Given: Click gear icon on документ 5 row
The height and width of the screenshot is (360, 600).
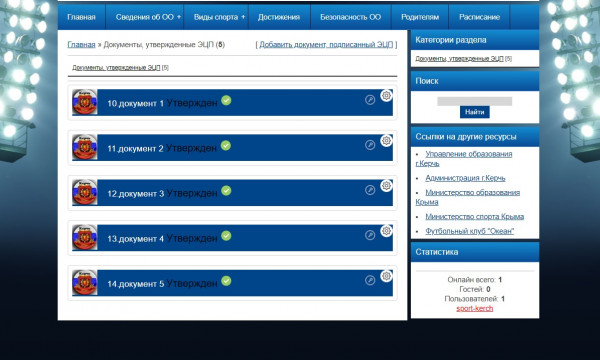Looking at the screenshot, I should point(386,276).
